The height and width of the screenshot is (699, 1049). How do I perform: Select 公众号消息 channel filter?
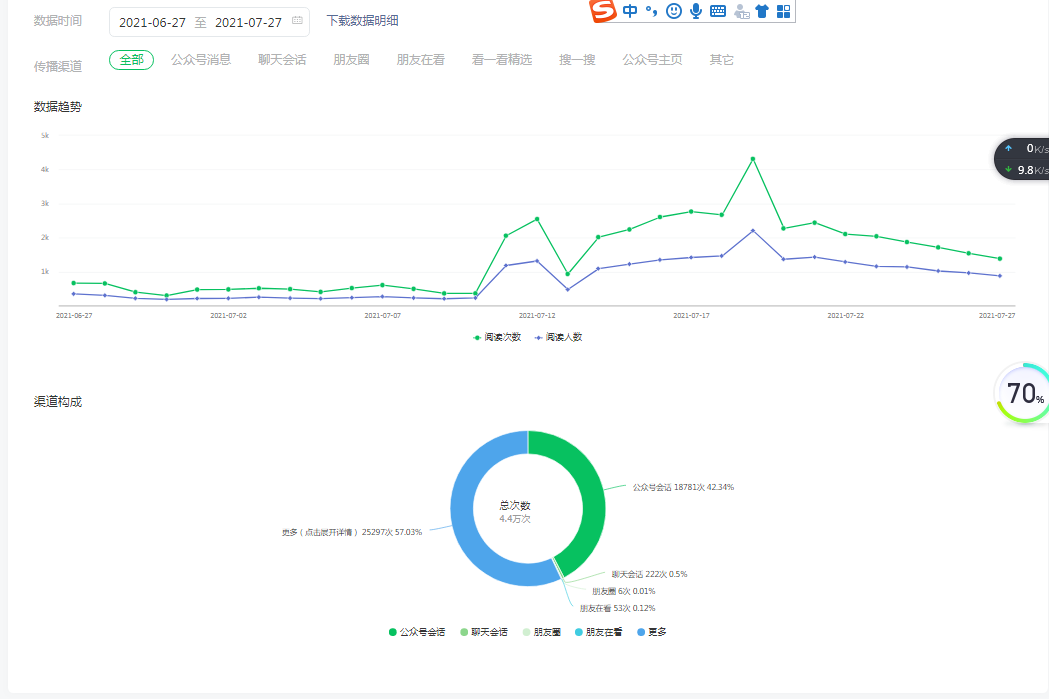tap(201, 60)
